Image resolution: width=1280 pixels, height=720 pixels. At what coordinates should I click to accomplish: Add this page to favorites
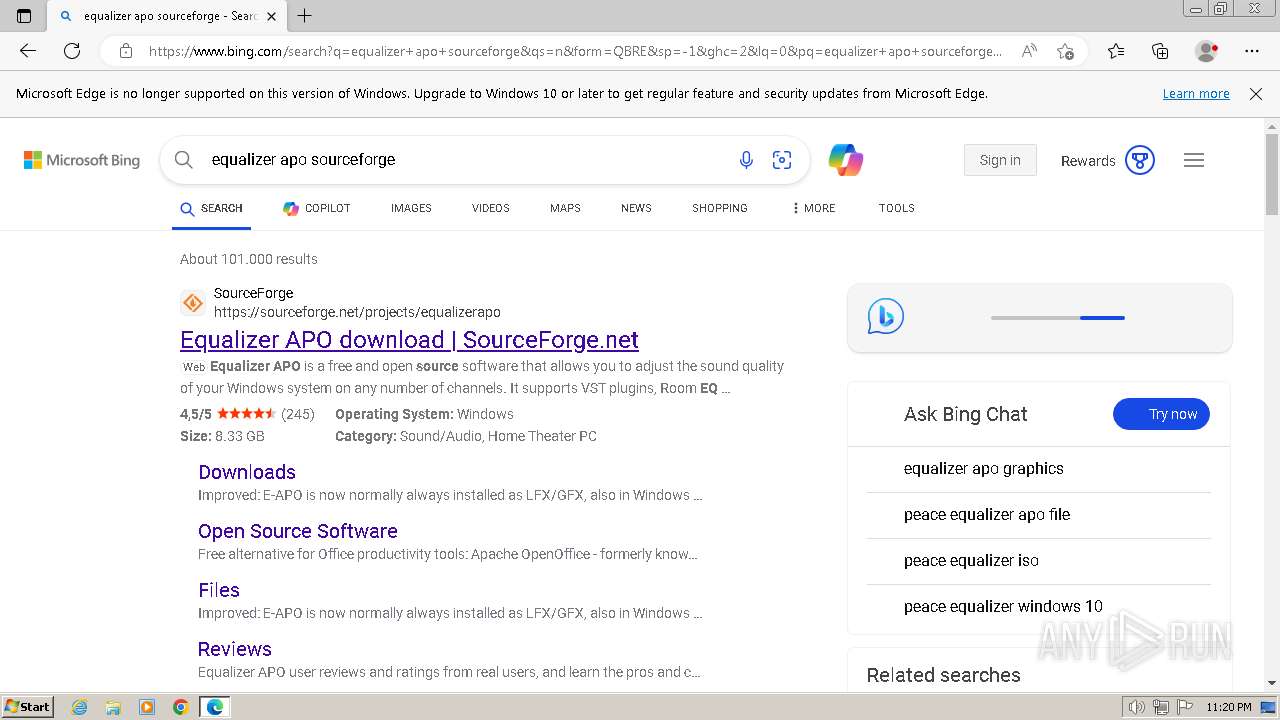pyautogui.click(x=1066, y=51)
